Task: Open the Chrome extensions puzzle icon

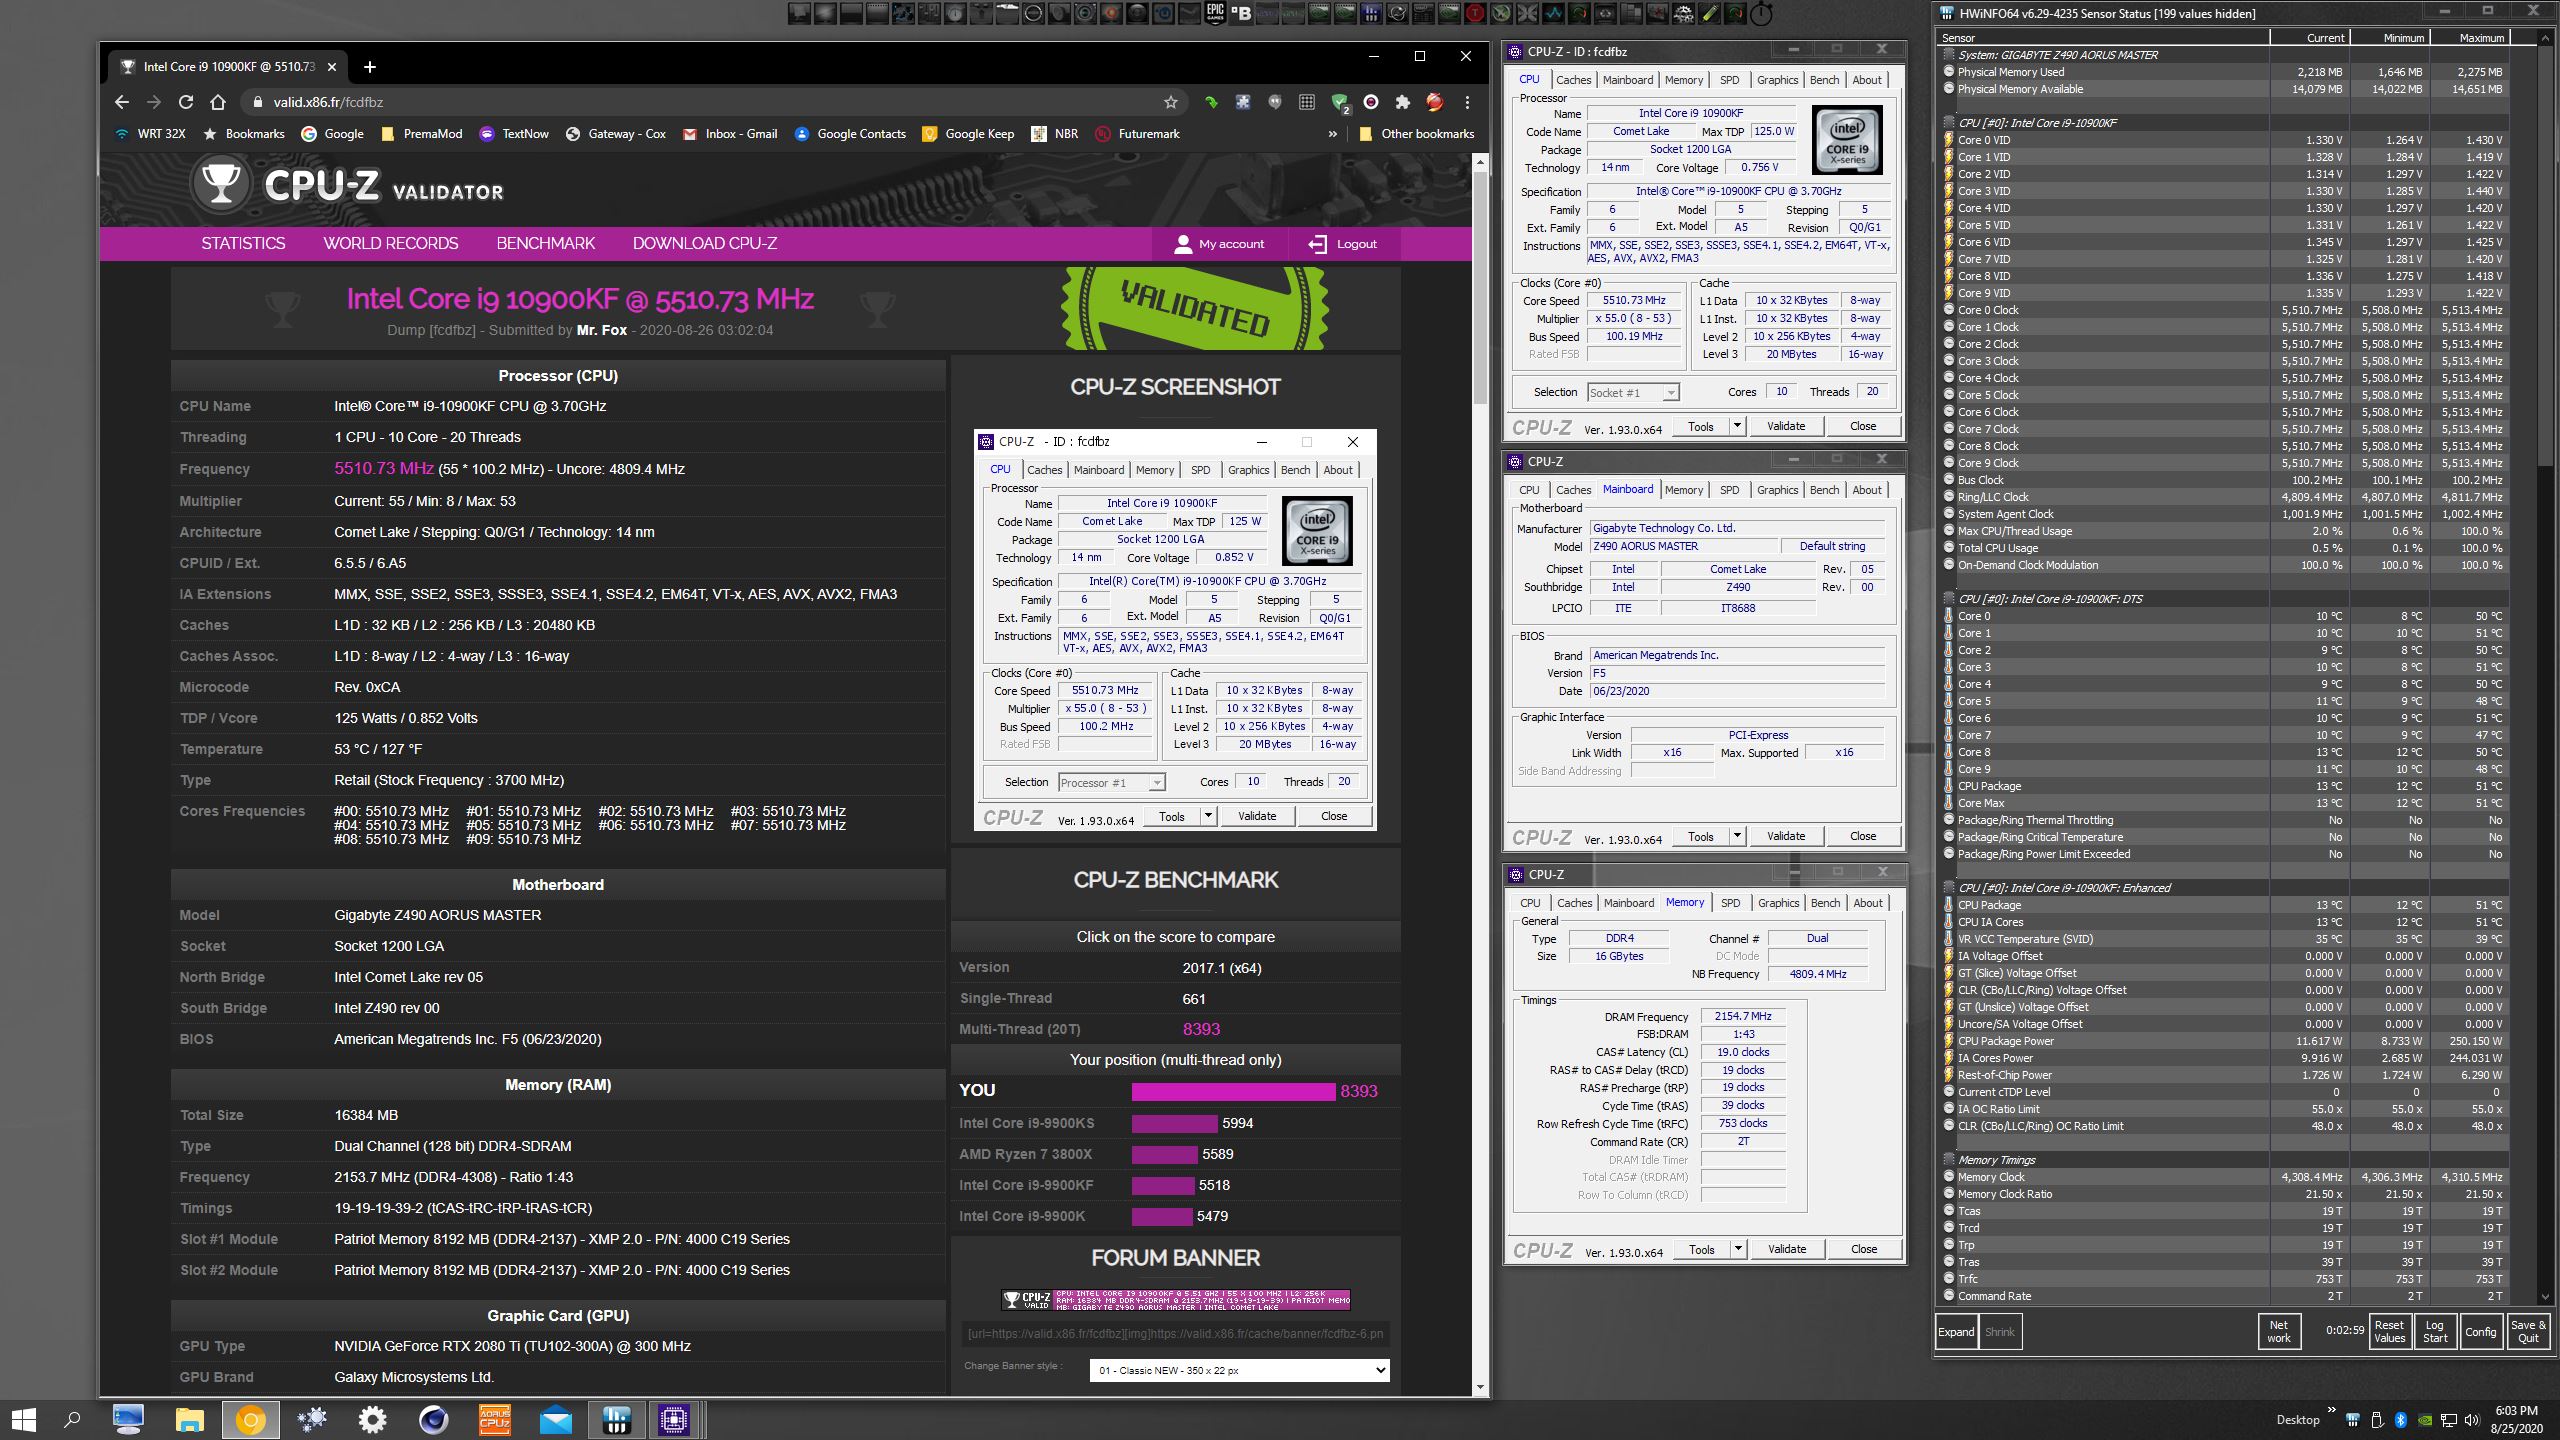Action: [1403, 102]
